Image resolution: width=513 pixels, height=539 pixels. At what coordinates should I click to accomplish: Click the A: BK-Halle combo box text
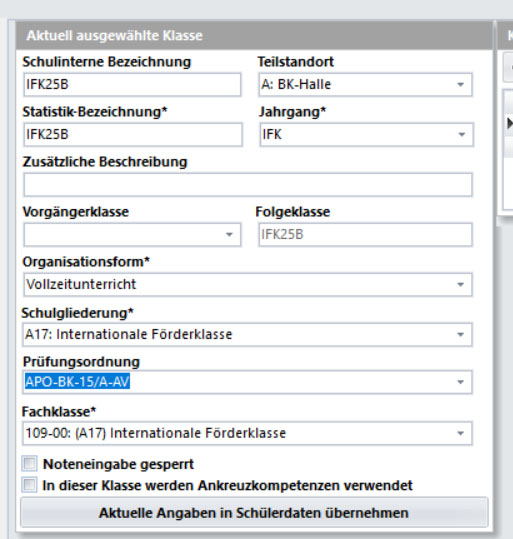coord(296,85)
